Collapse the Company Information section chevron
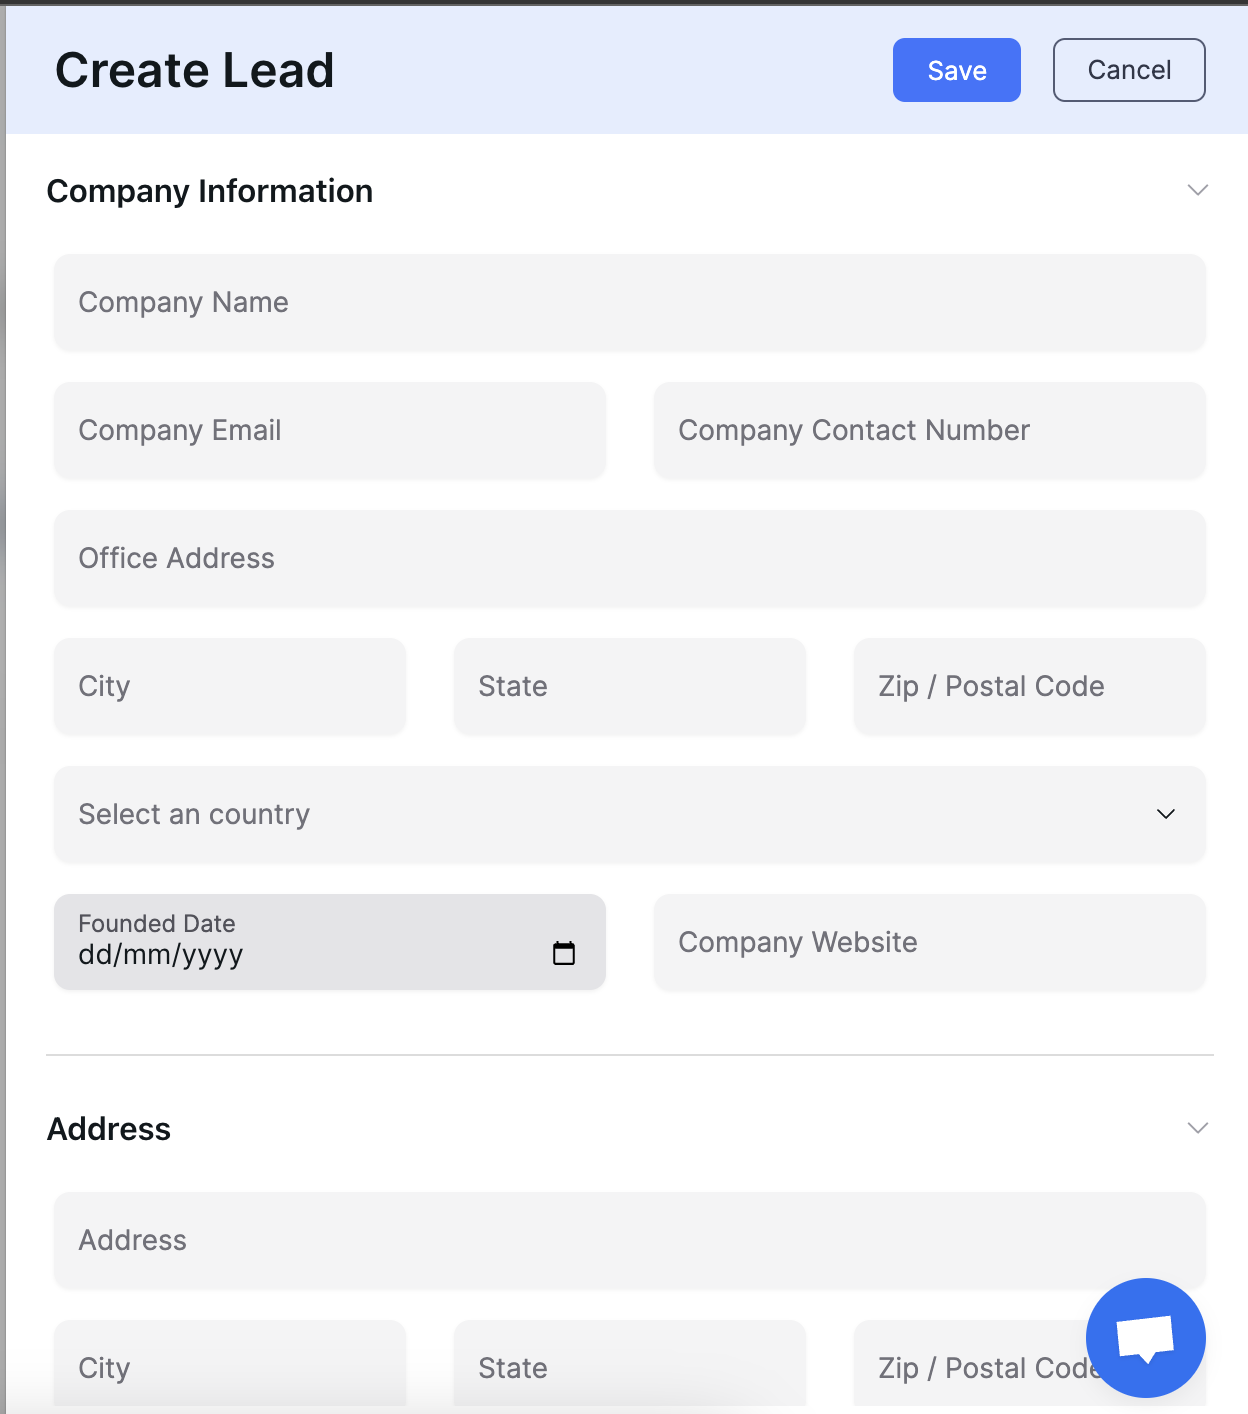 pos(1197,190)
